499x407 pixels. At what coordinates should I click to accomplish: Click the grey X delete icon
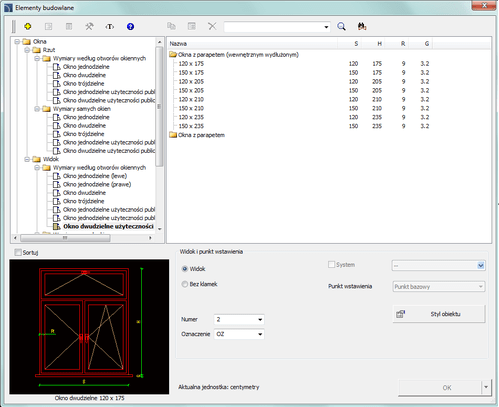coord(212,26)
